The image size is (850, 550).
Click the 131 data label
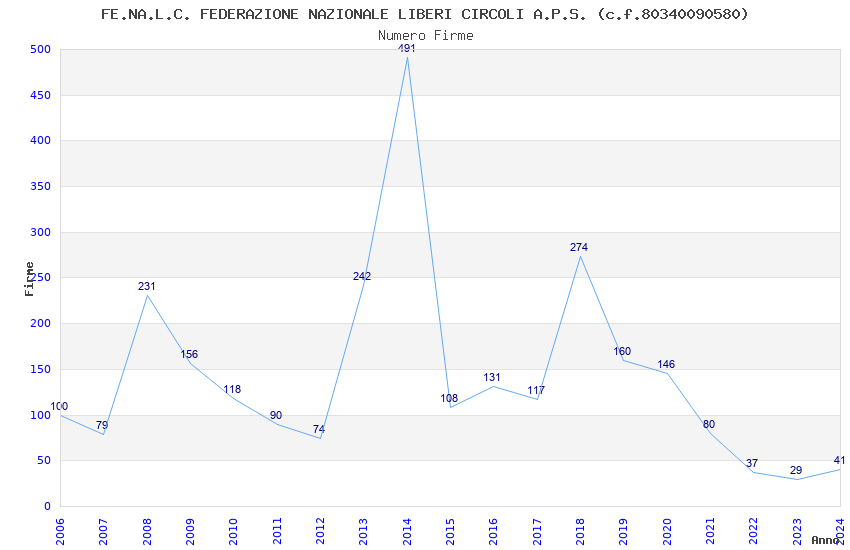tap(492, 377)
